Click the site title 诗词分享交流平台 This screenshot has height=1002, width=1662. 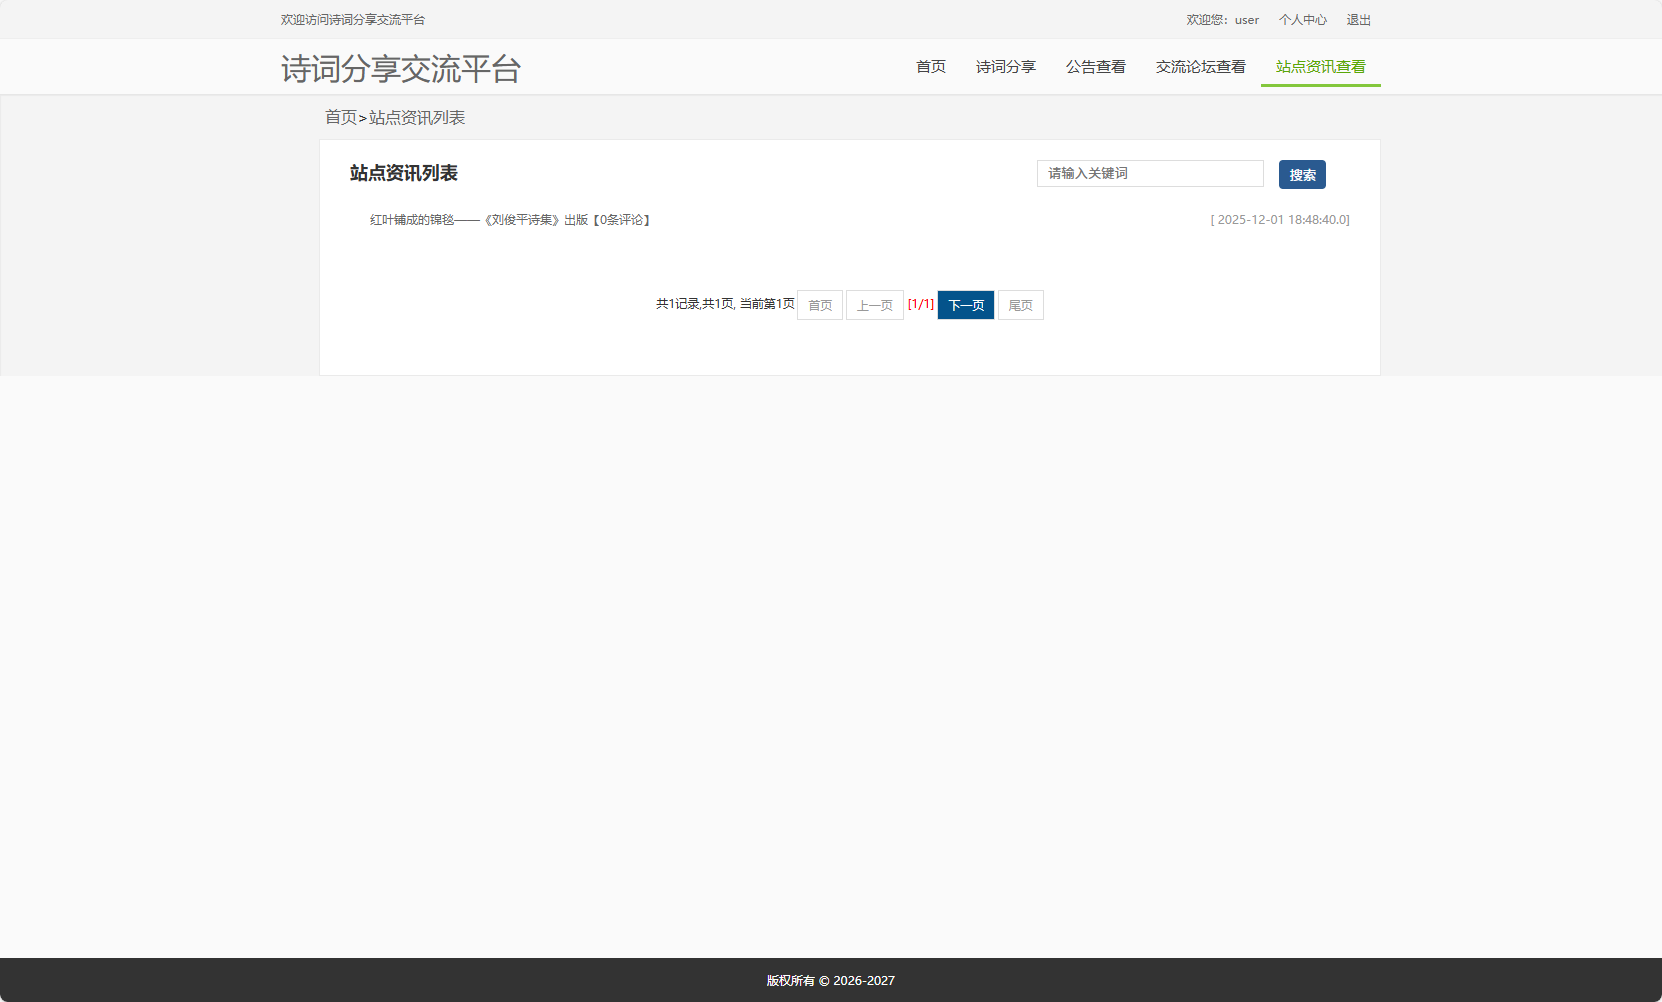pos(401,68)
